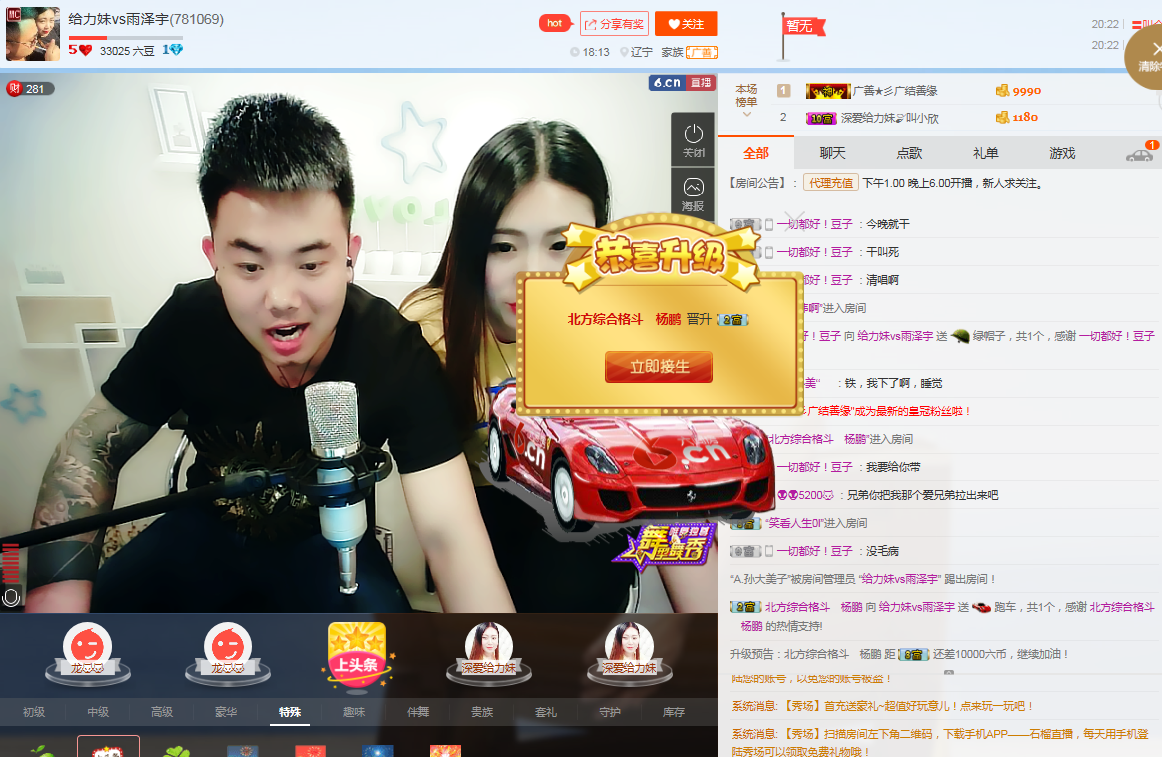This screenshot has width=1162, height=757.
Task: Click 2富 badge in the 跑车 gift message
Action: (x=746, y=607)
